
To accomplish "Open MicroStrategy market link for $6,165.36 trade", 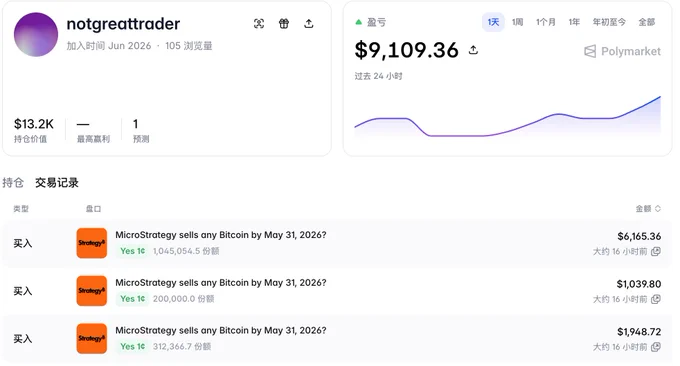I will tap(220, 235).
